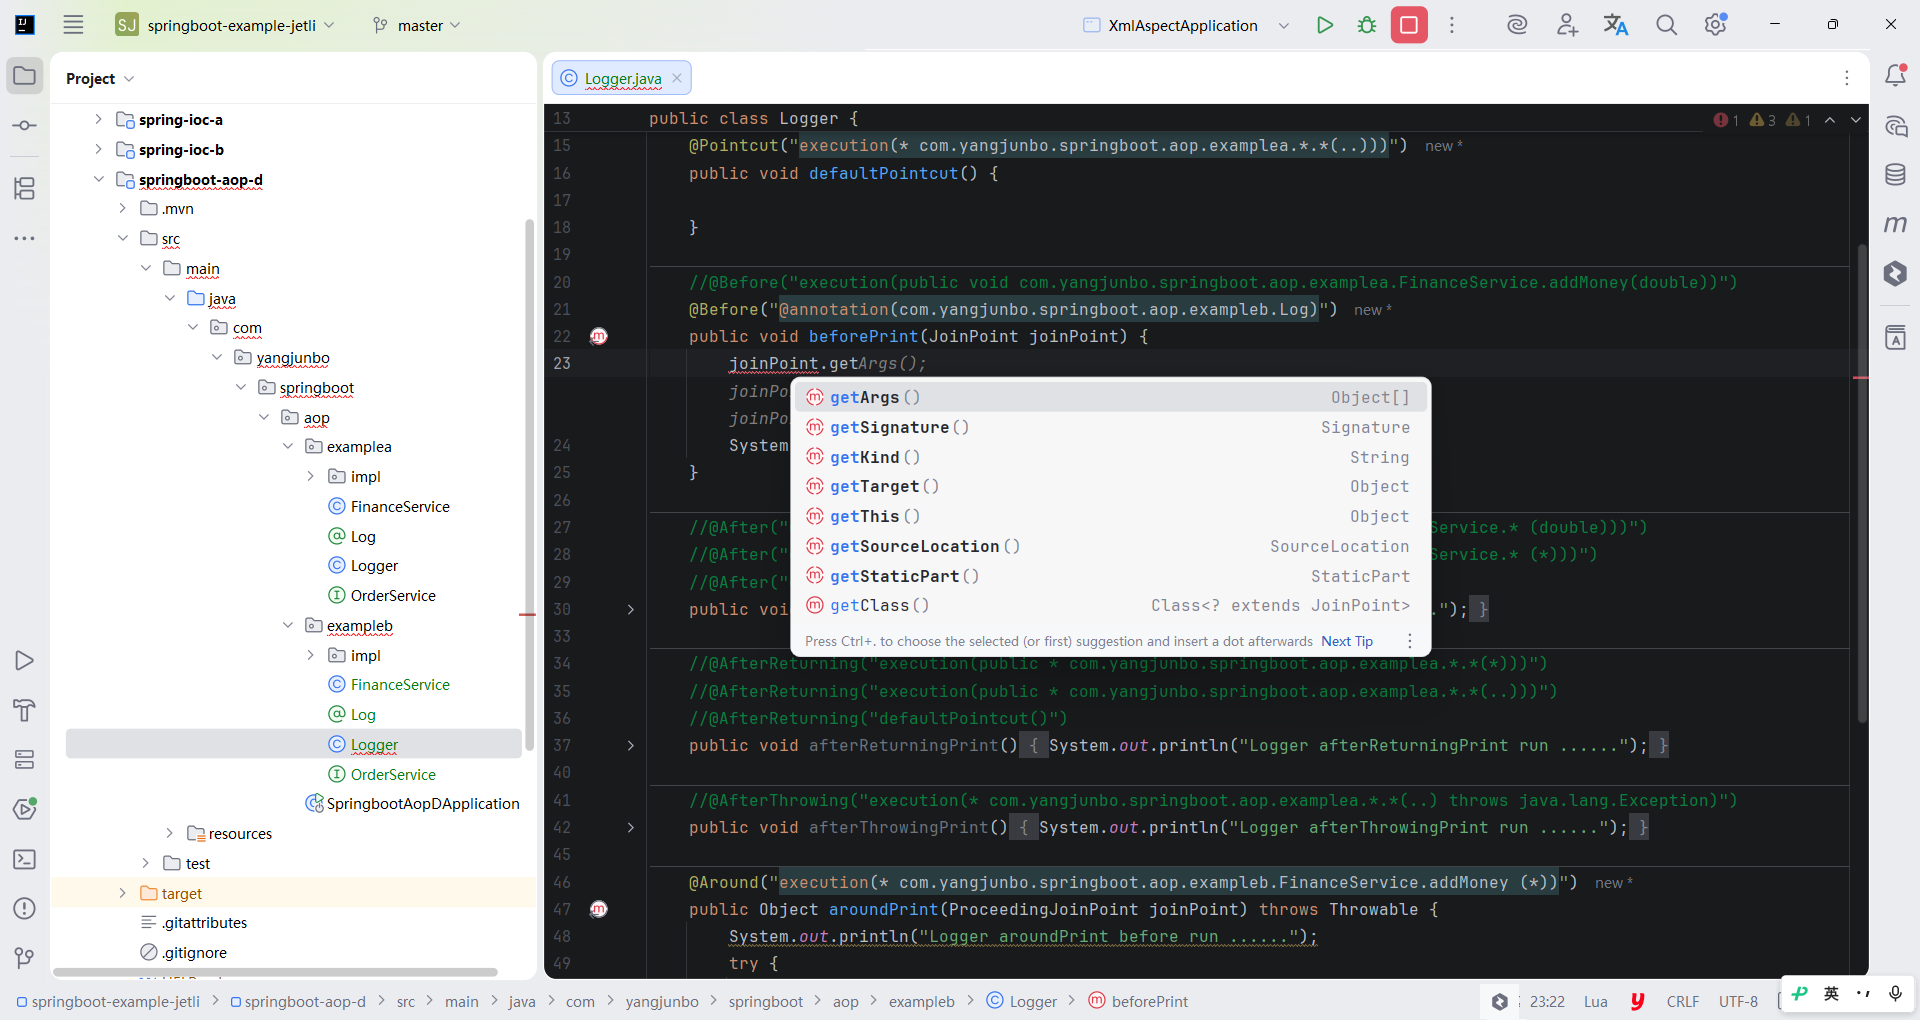This screenshot has height=1020, width=1920.
Task: Open the Run tool window
Action: (25, 661)
